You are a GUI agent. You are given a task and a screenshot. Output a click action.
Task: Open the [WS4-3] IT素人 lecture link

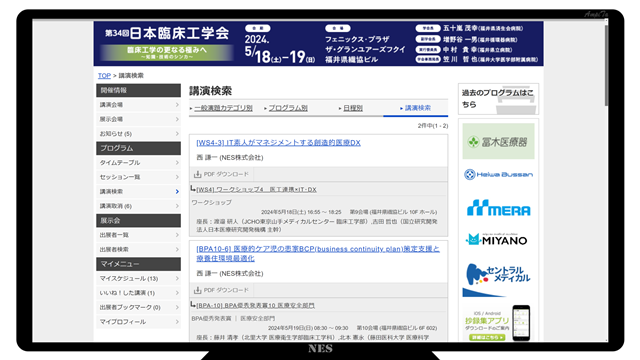[x=278, y=142]
